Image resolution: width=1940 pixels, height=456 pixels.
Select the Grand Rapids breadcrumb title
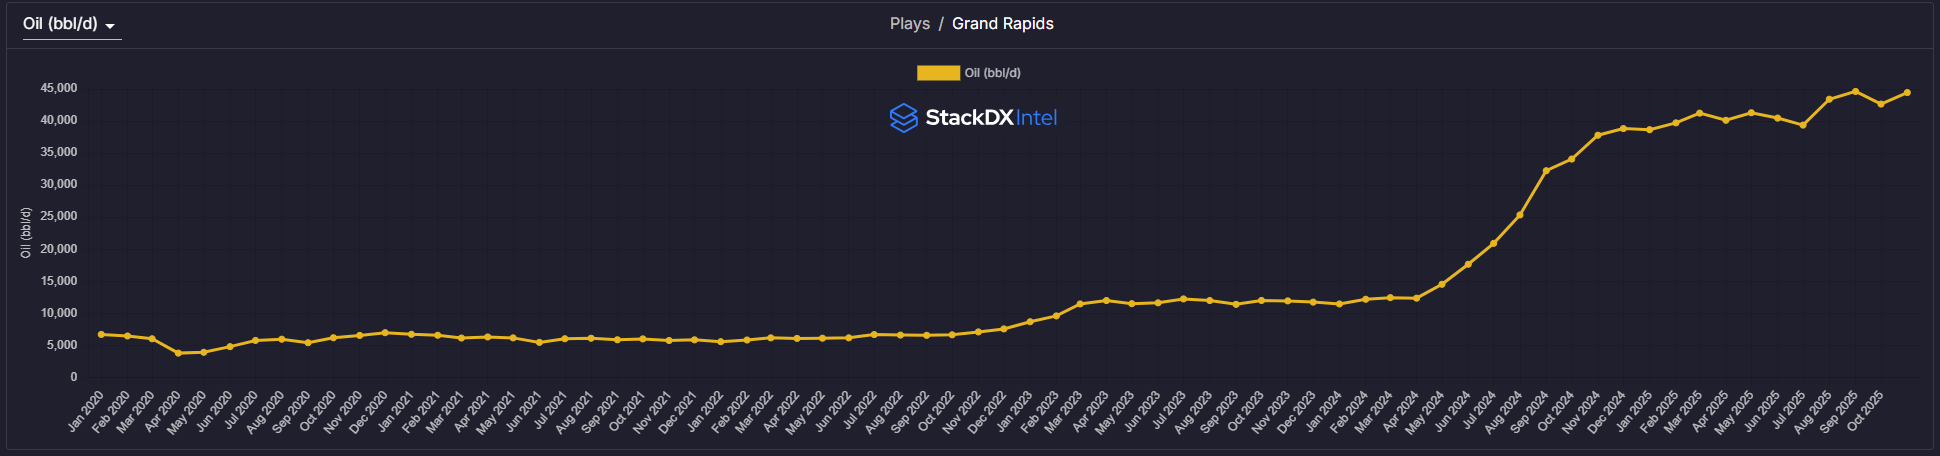click(x=1002, y=24)
